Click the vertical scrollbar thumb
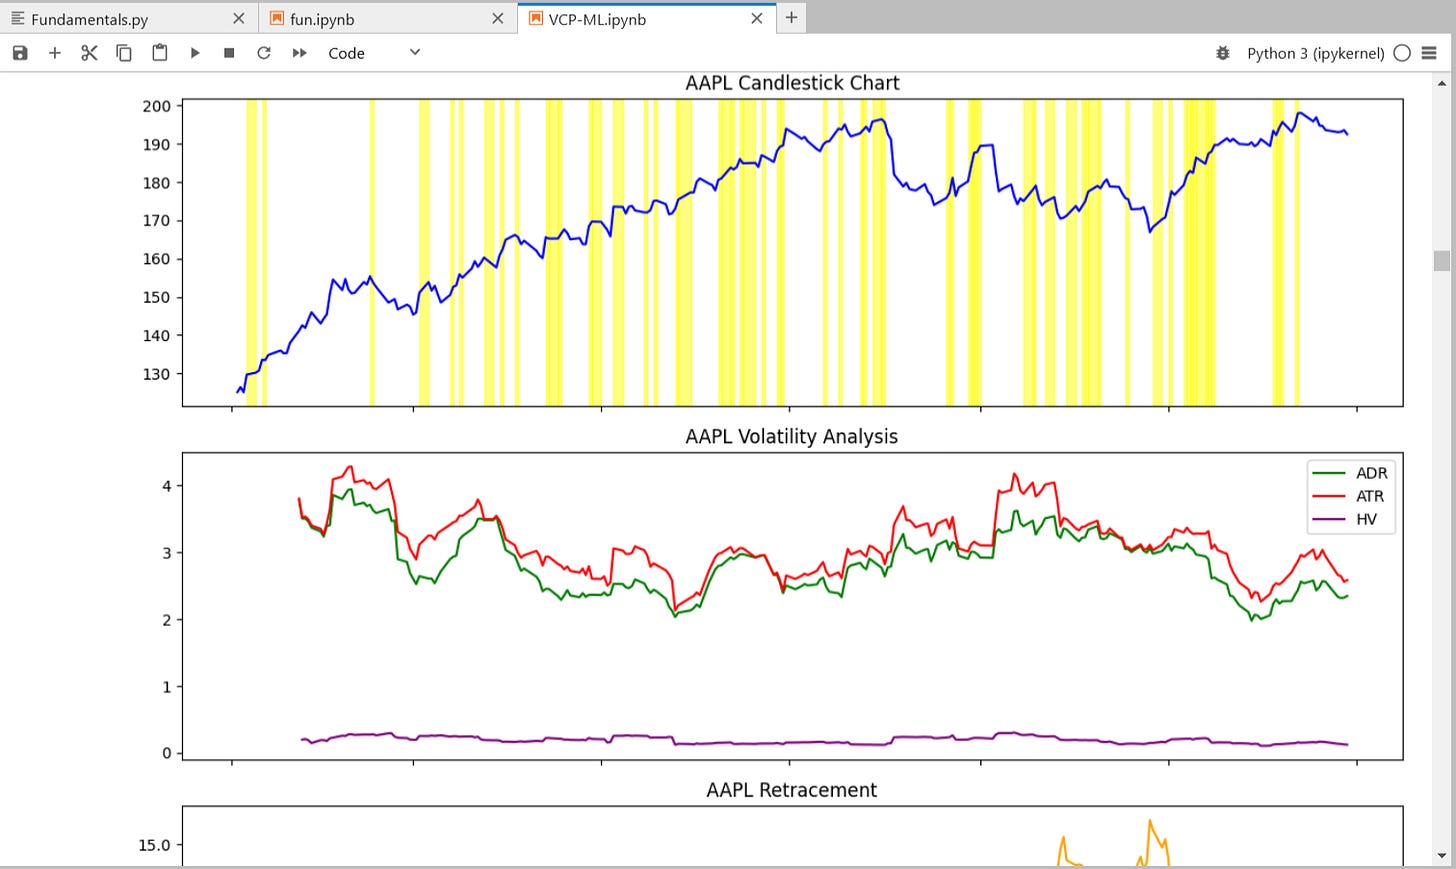This screenshot has height=869, width=1456. point(1441,260)
